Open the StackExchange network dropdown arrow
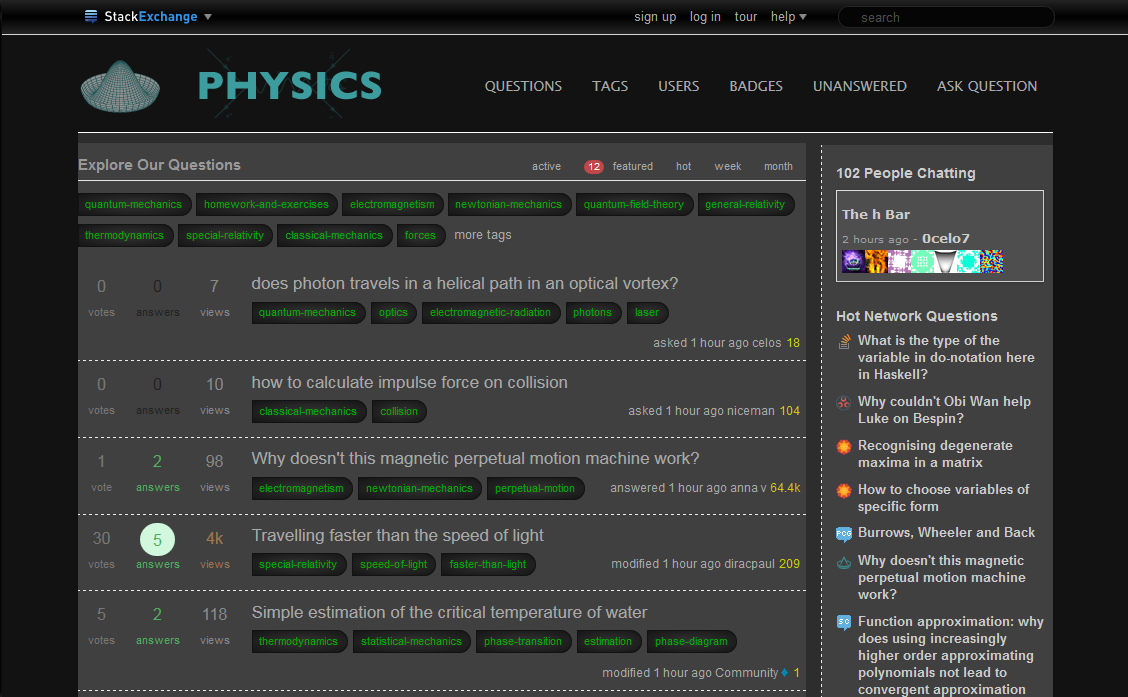 tap(208, 17)
